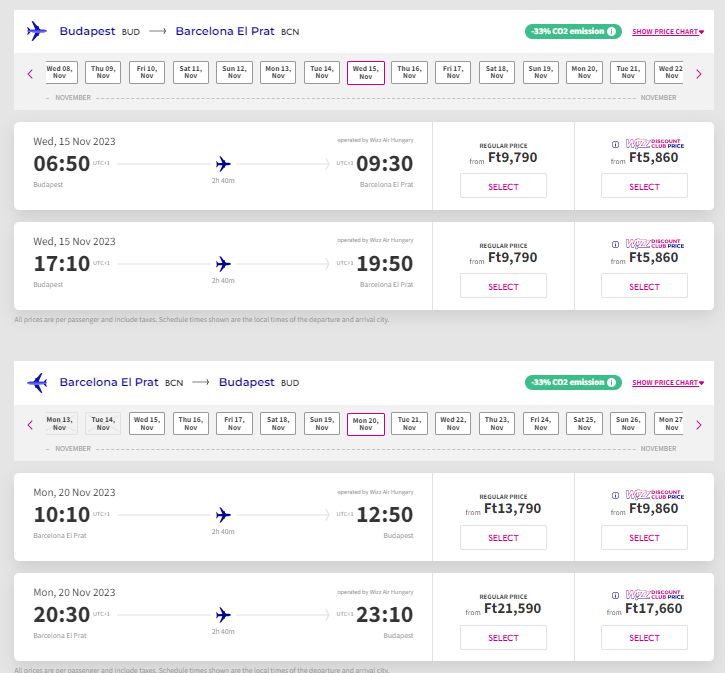Screen dimensions: 725x673
Task: Choose Tue 21, Nov return date tab
Action: [409, 423]
